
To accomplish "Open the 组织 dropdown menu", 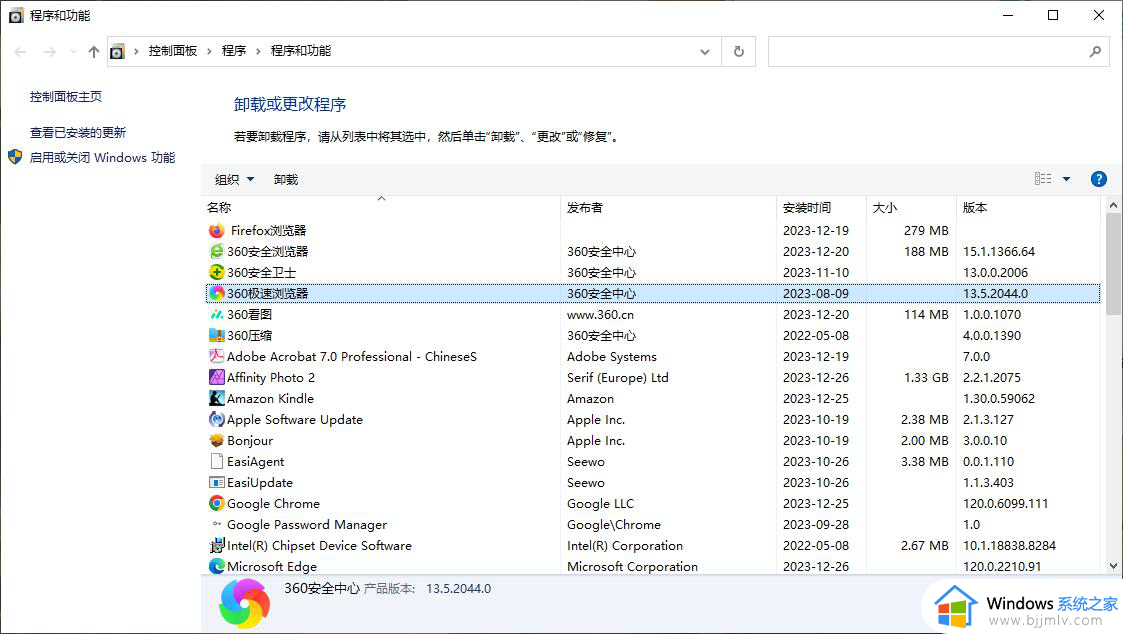I will click(234, 180).
